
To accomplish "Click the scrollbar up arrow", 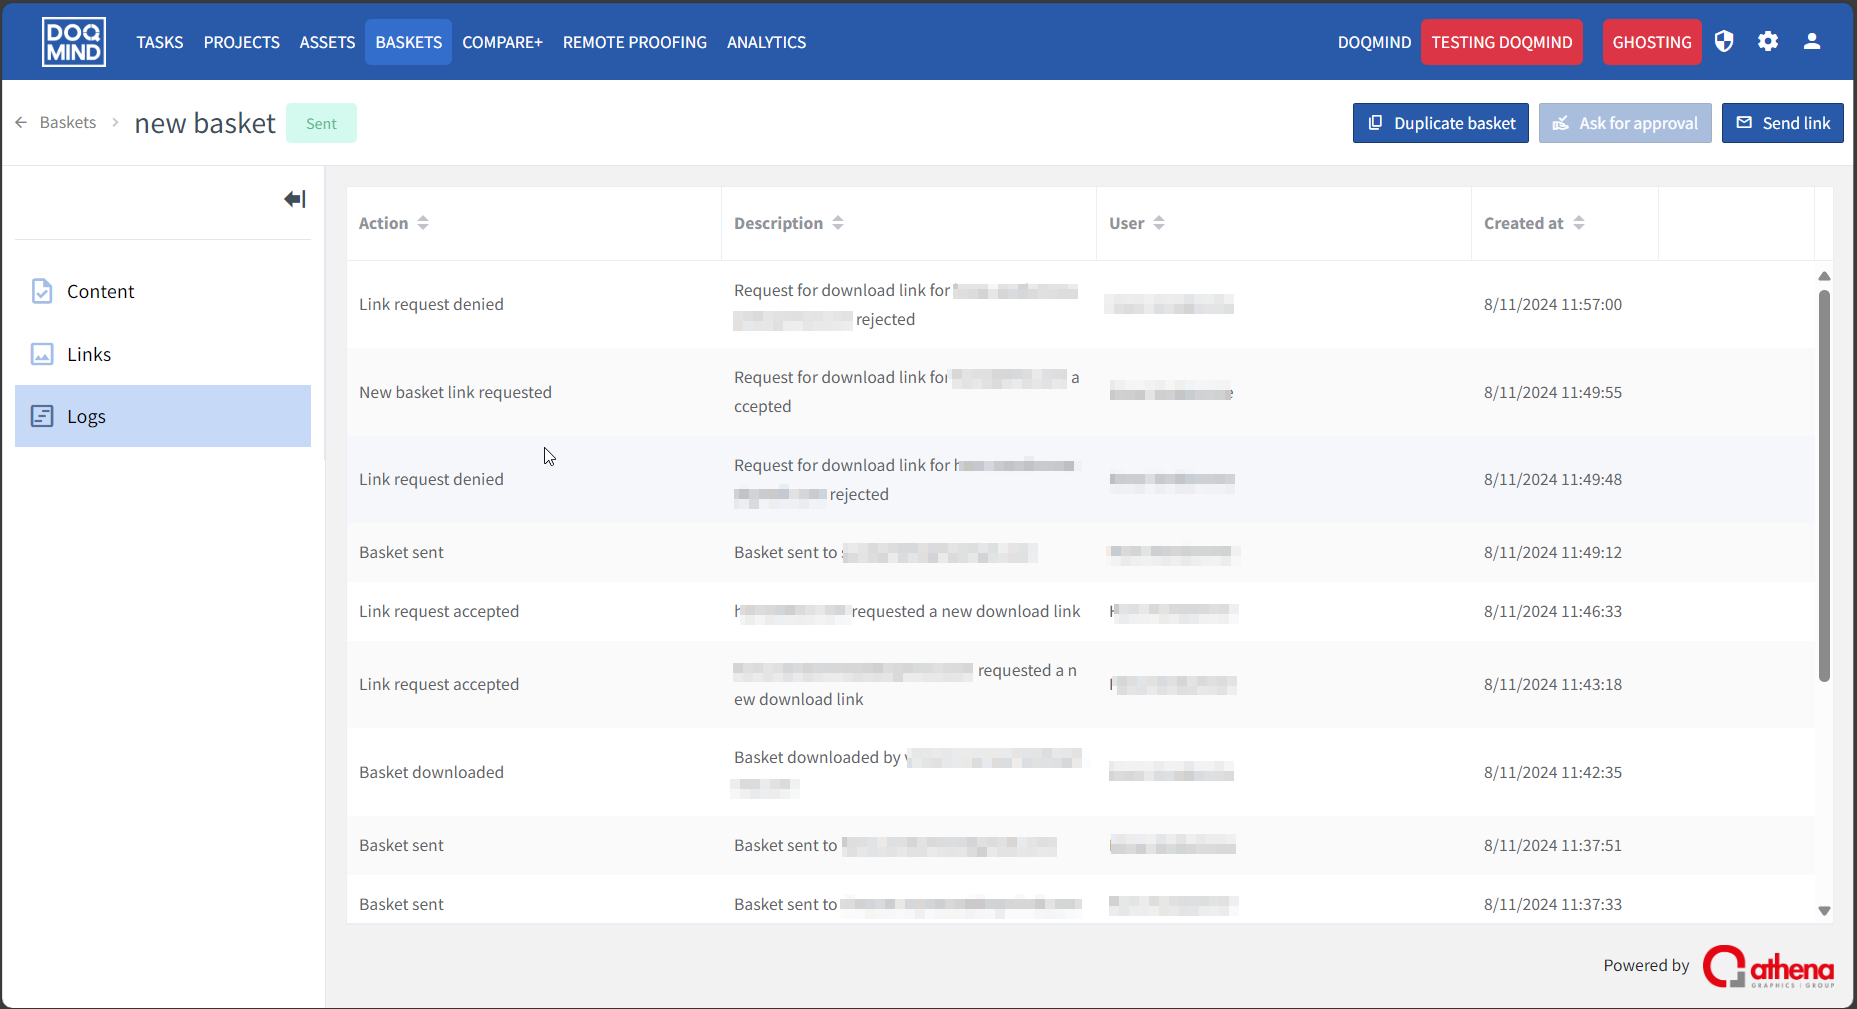I will click(1824, 276).
